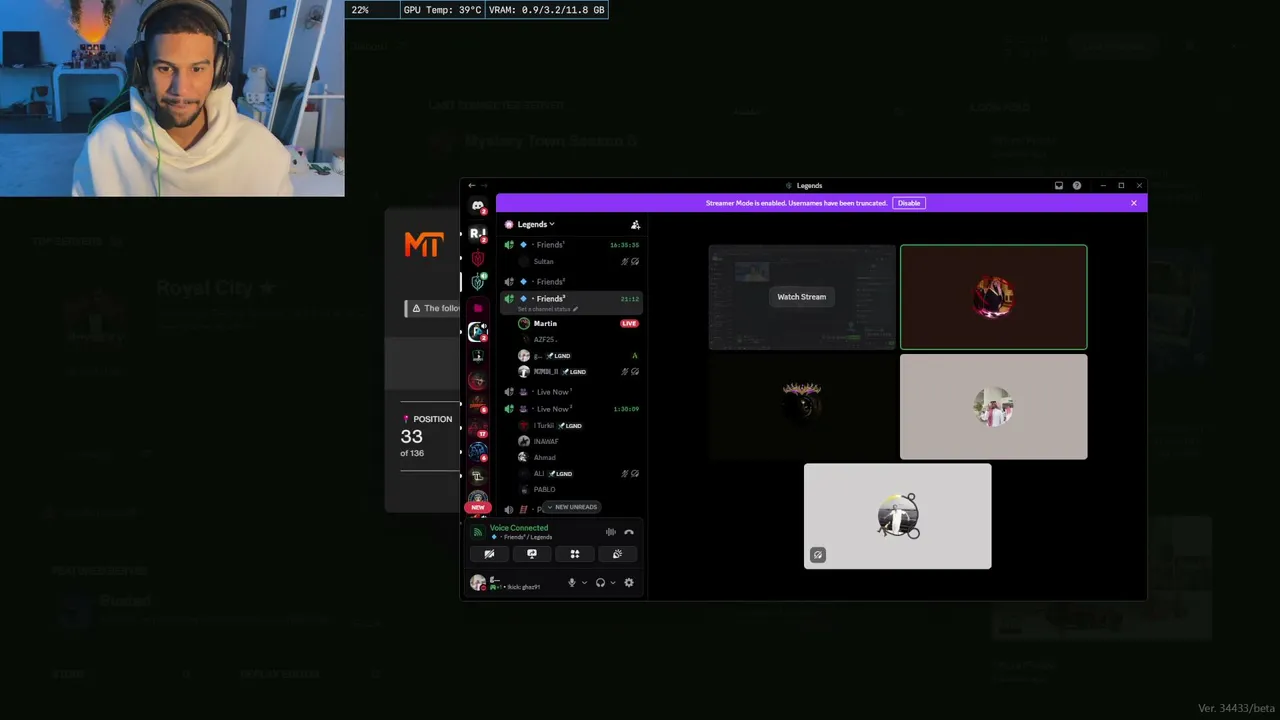The width and height of the screenshot is (1280, 720).
Task: Select the bottom light-gray participant tile
Action: (898, 516)
